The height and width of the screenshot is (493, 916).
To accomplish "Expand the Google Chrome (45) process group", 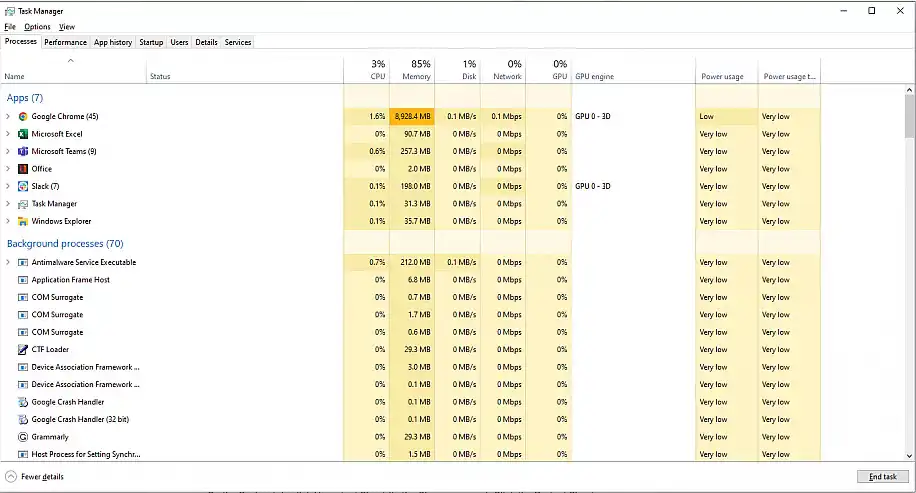I will click(8, 116).
